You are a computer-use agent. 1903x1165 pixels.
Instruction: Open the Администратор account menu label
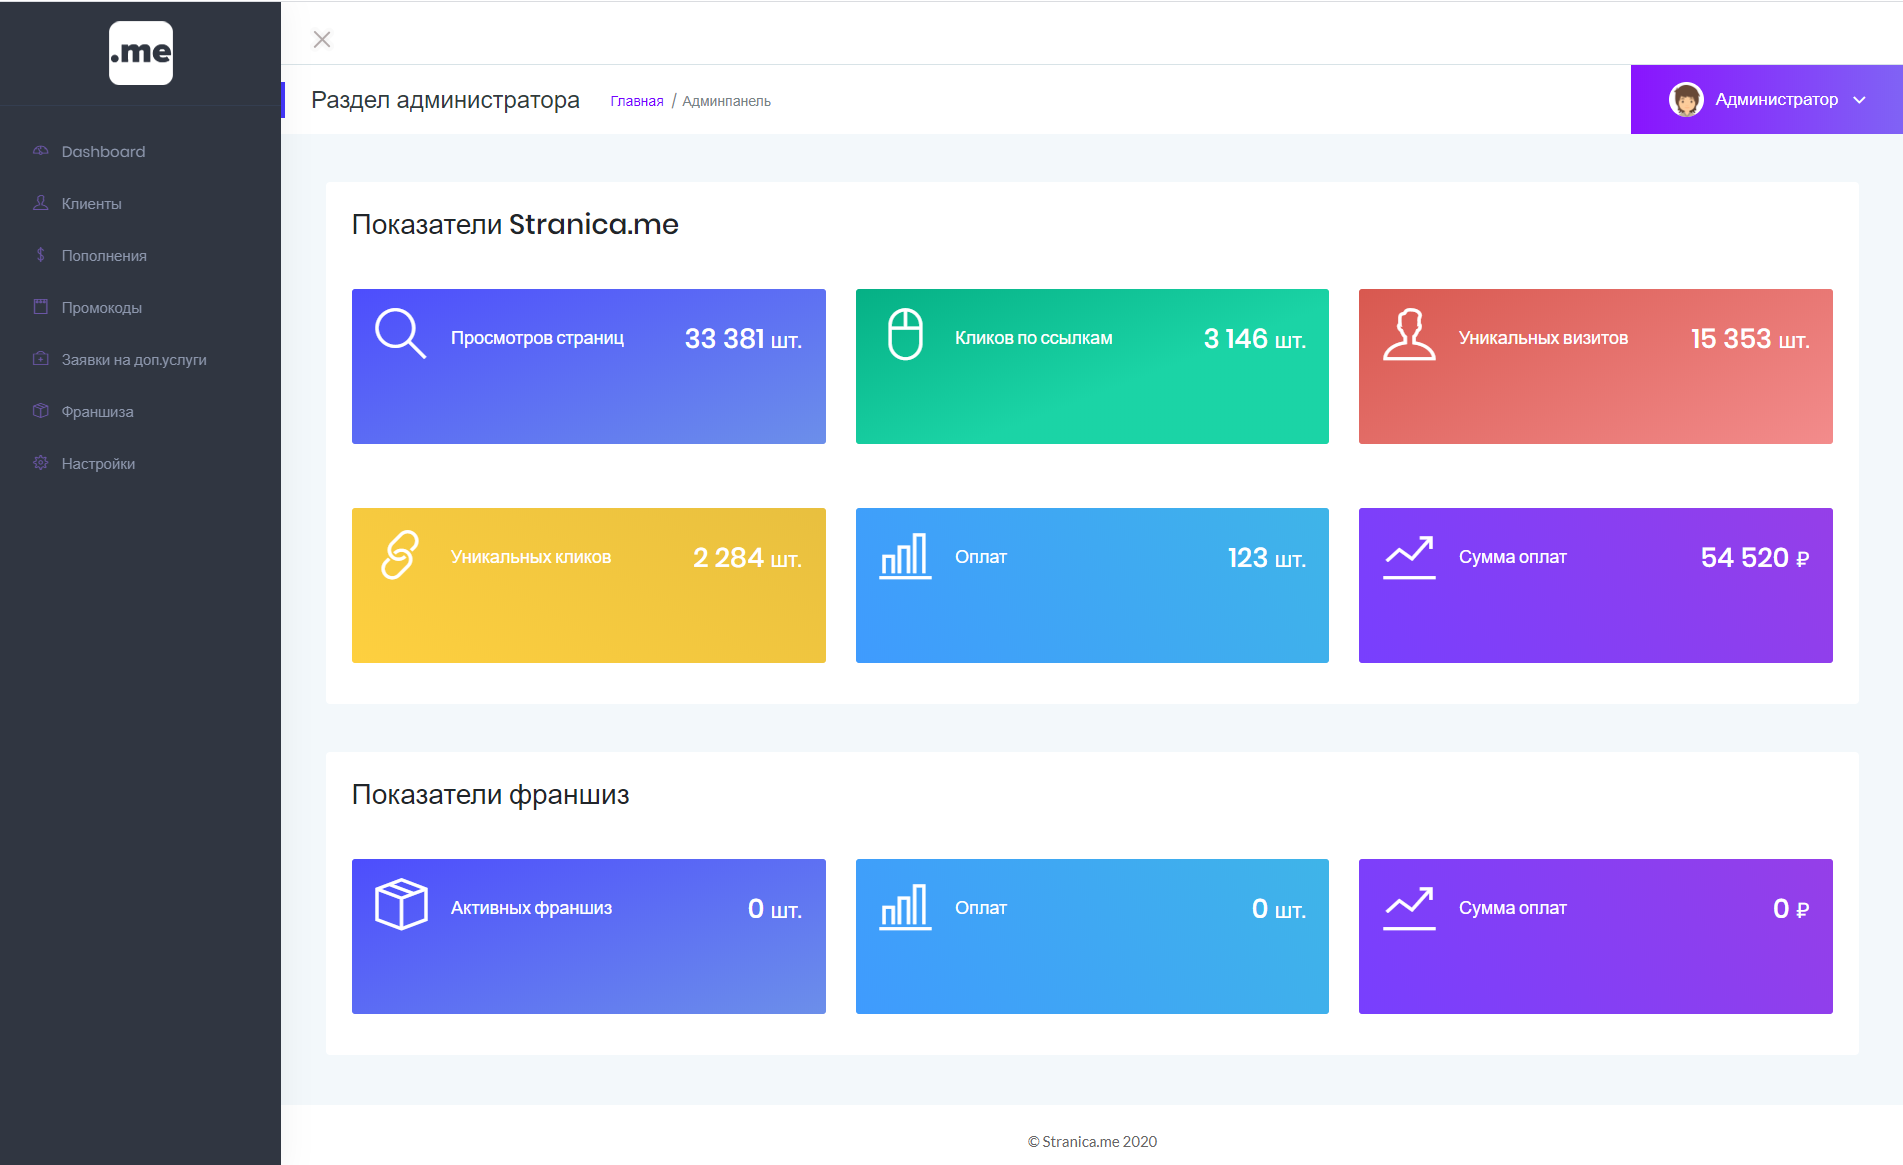tap(1776, 99)
